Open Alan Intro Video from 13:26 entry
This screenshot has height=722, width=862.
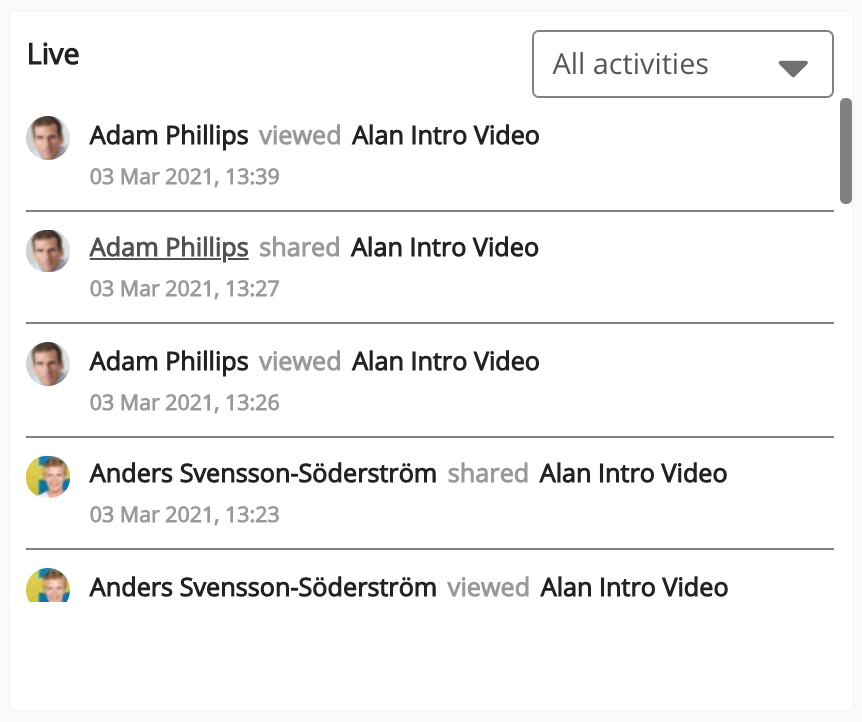point(446,361)
